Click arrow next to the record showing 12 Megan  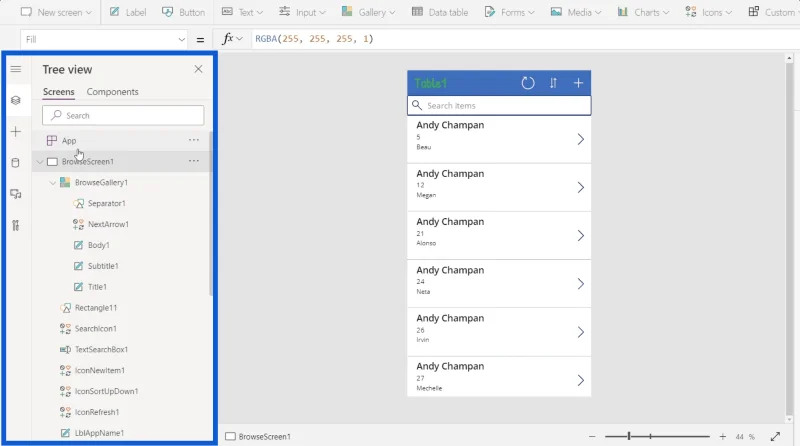point(581,187)
